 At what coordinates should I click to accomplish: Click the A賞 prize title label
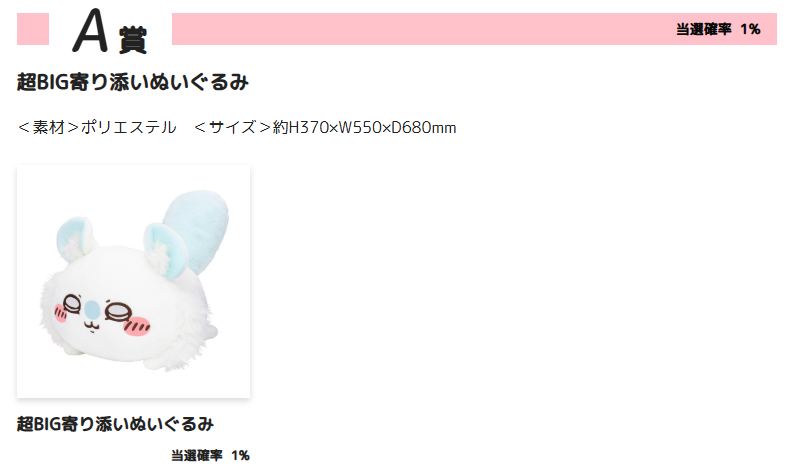[x=110, y=32]
